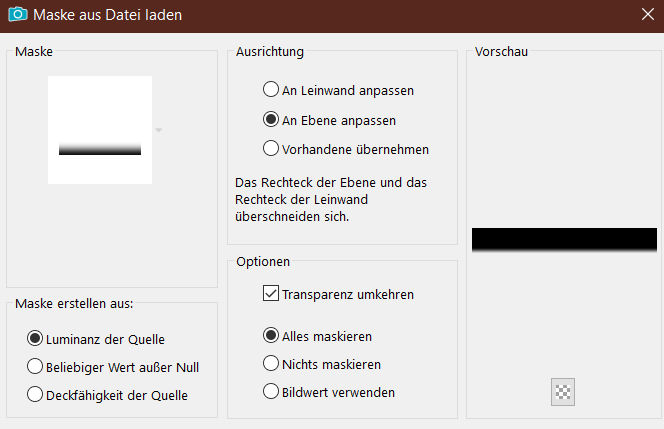Choose the An Ebene anpassen radio button
This screenshot has width=664, height=429.
click(271, 120)
